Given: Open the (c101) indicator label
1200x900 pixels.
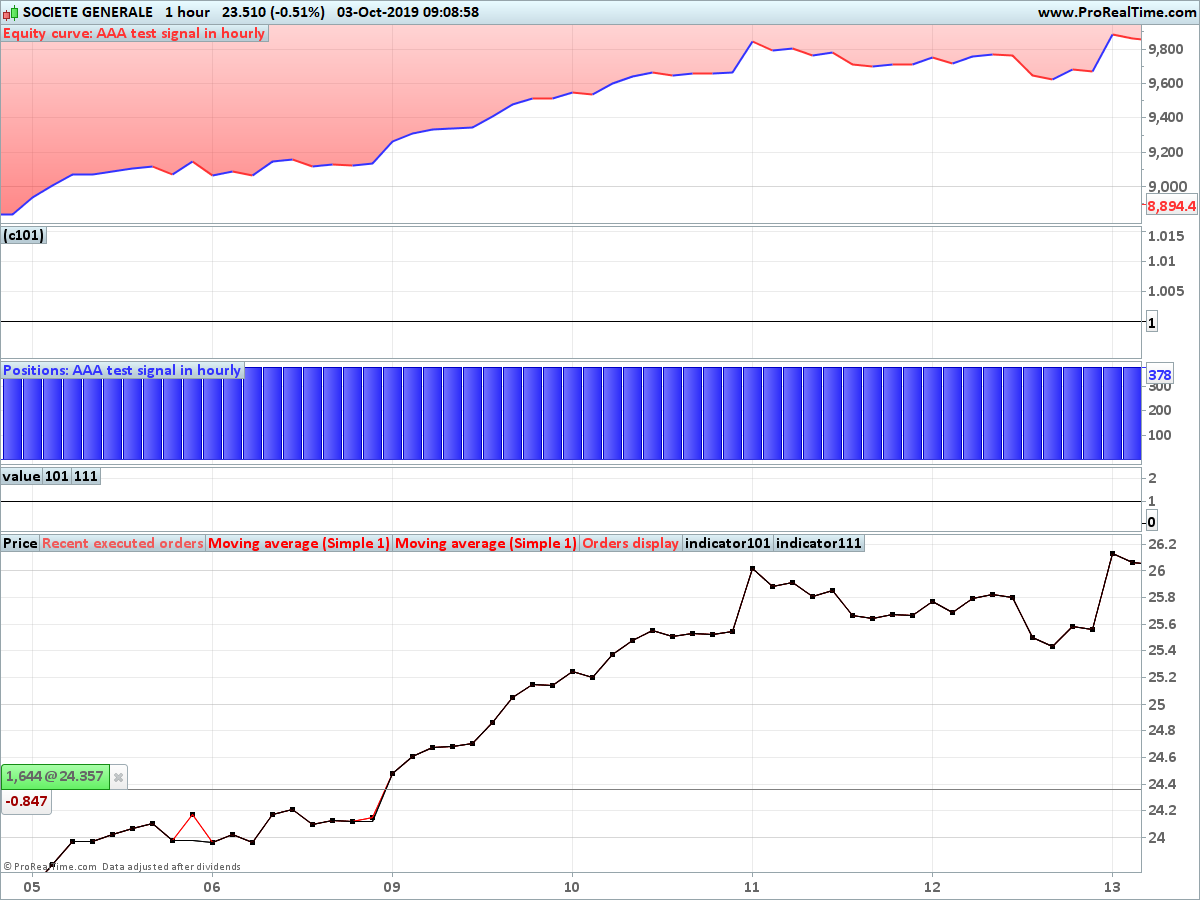Looking at the screenshot, I should click(x=24, y=236).
